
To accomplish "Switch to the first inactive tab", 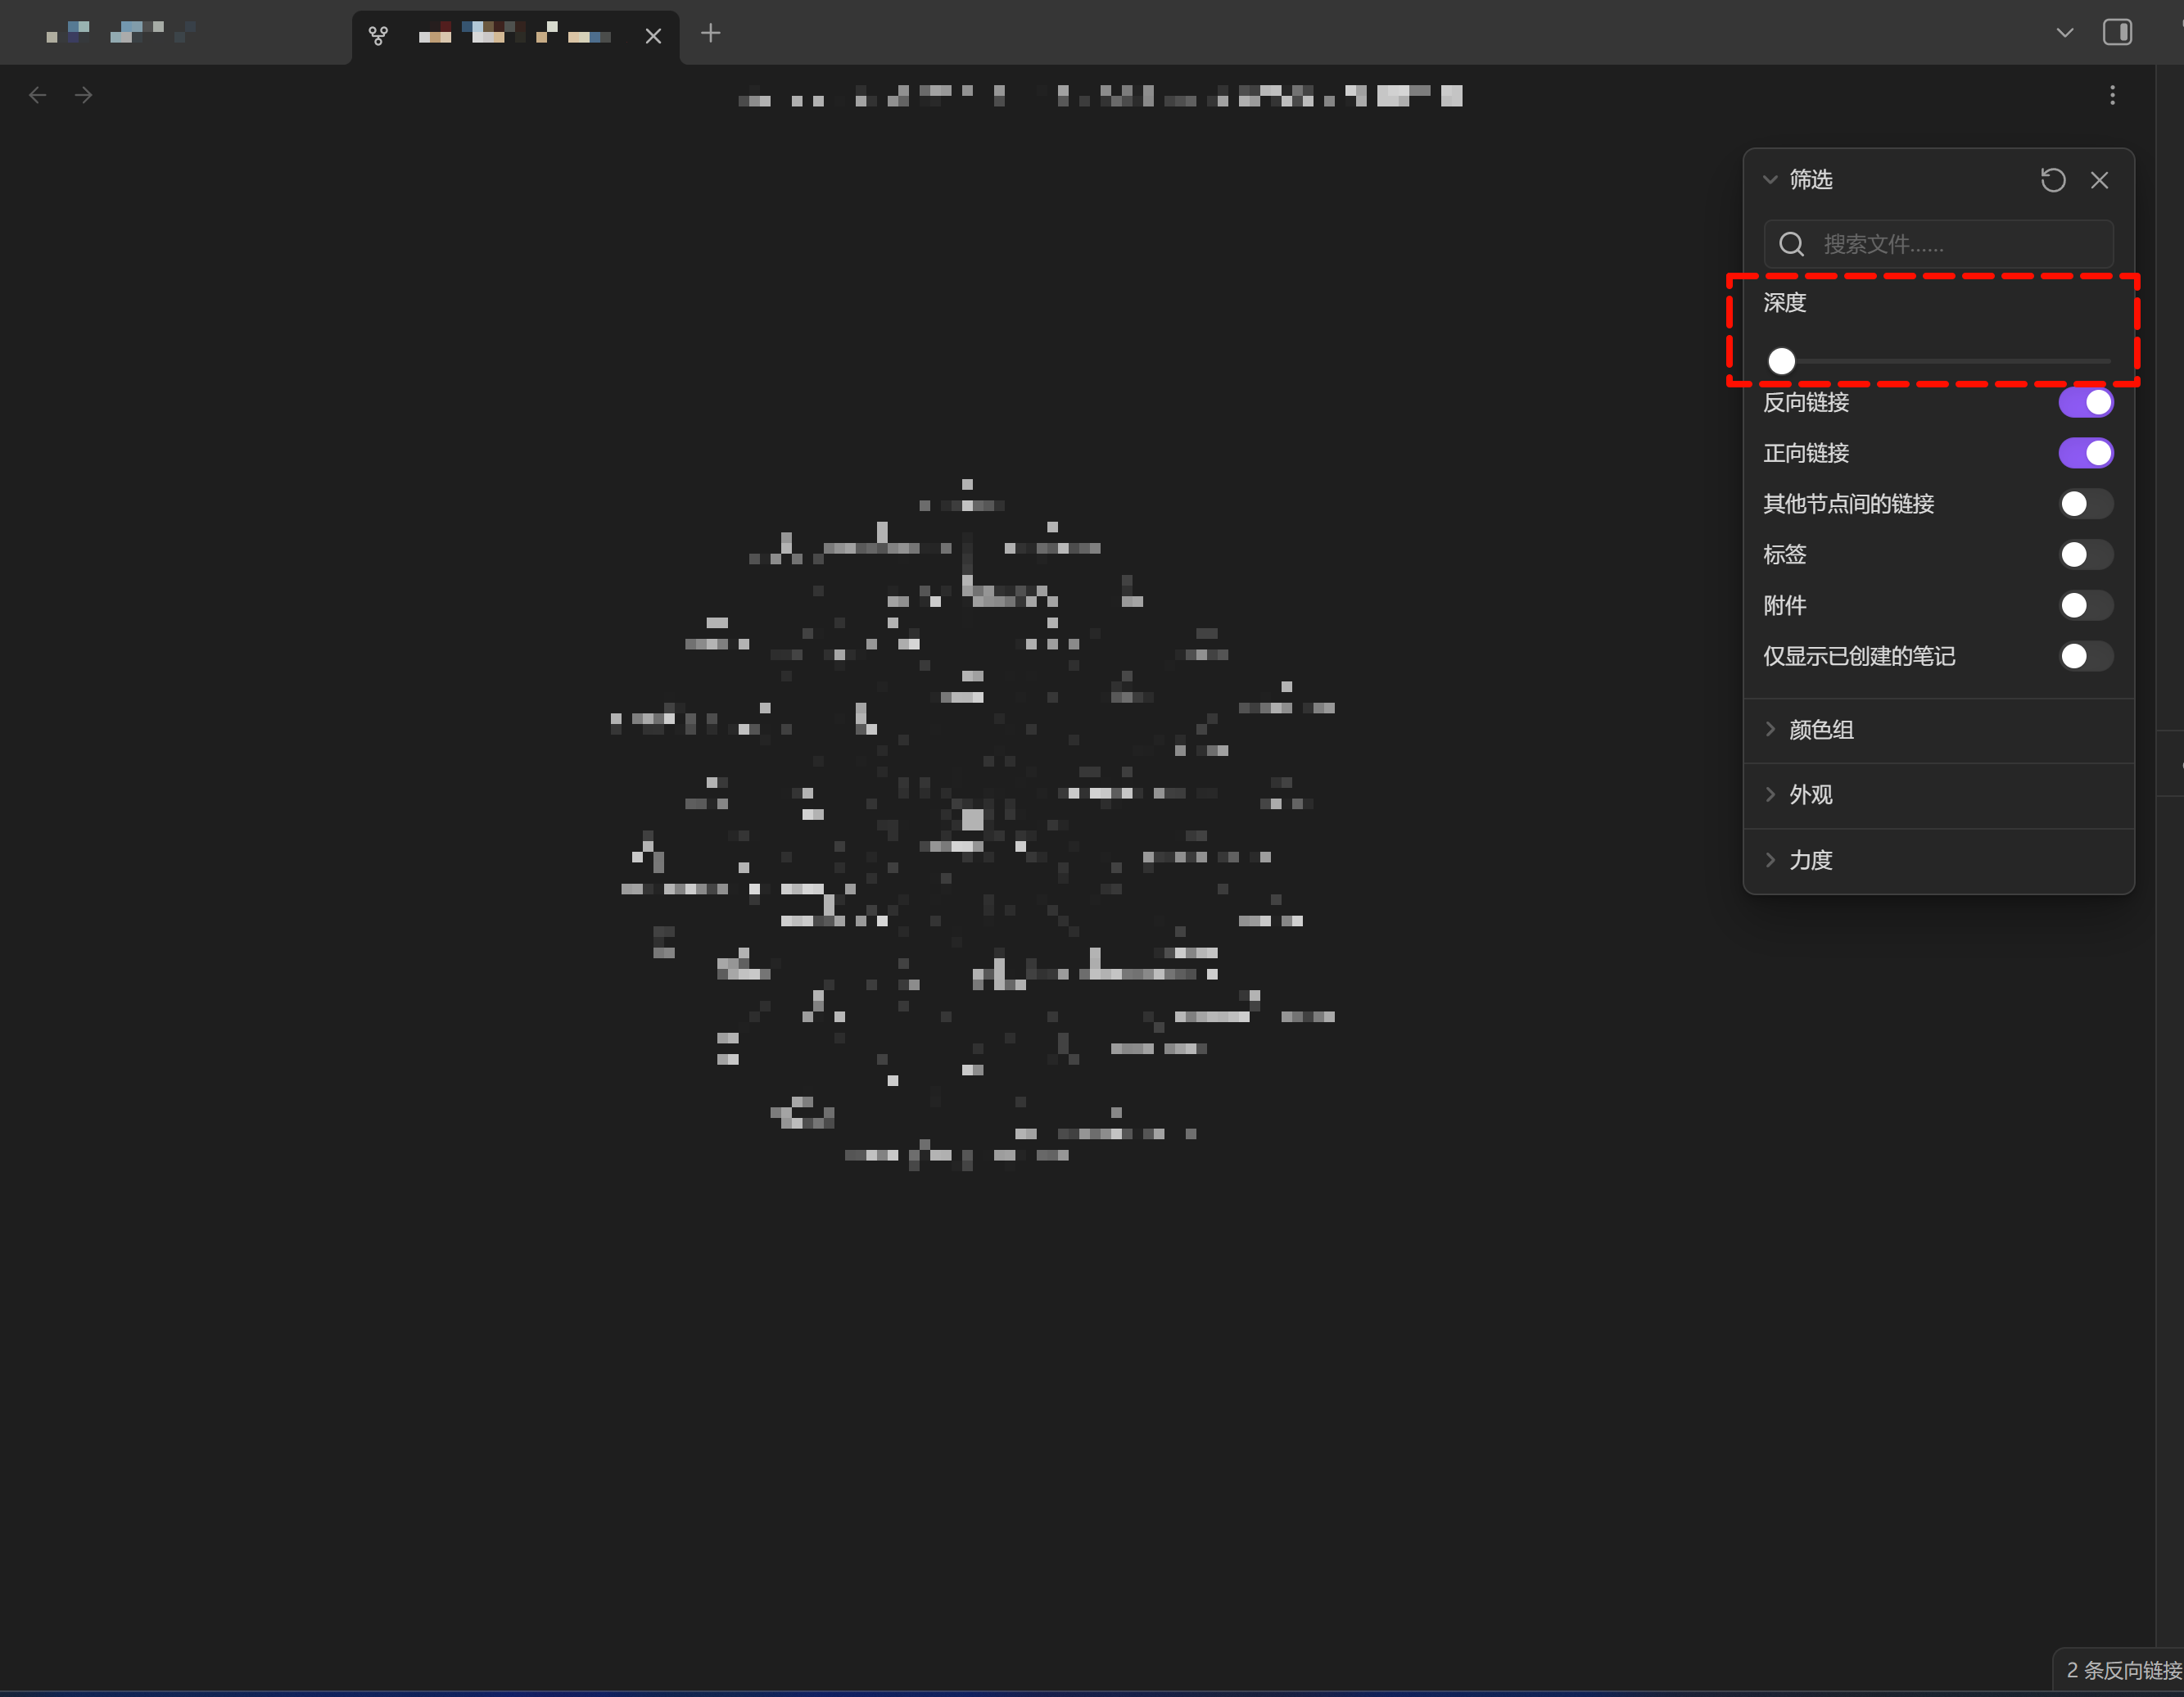I will 120,34.
